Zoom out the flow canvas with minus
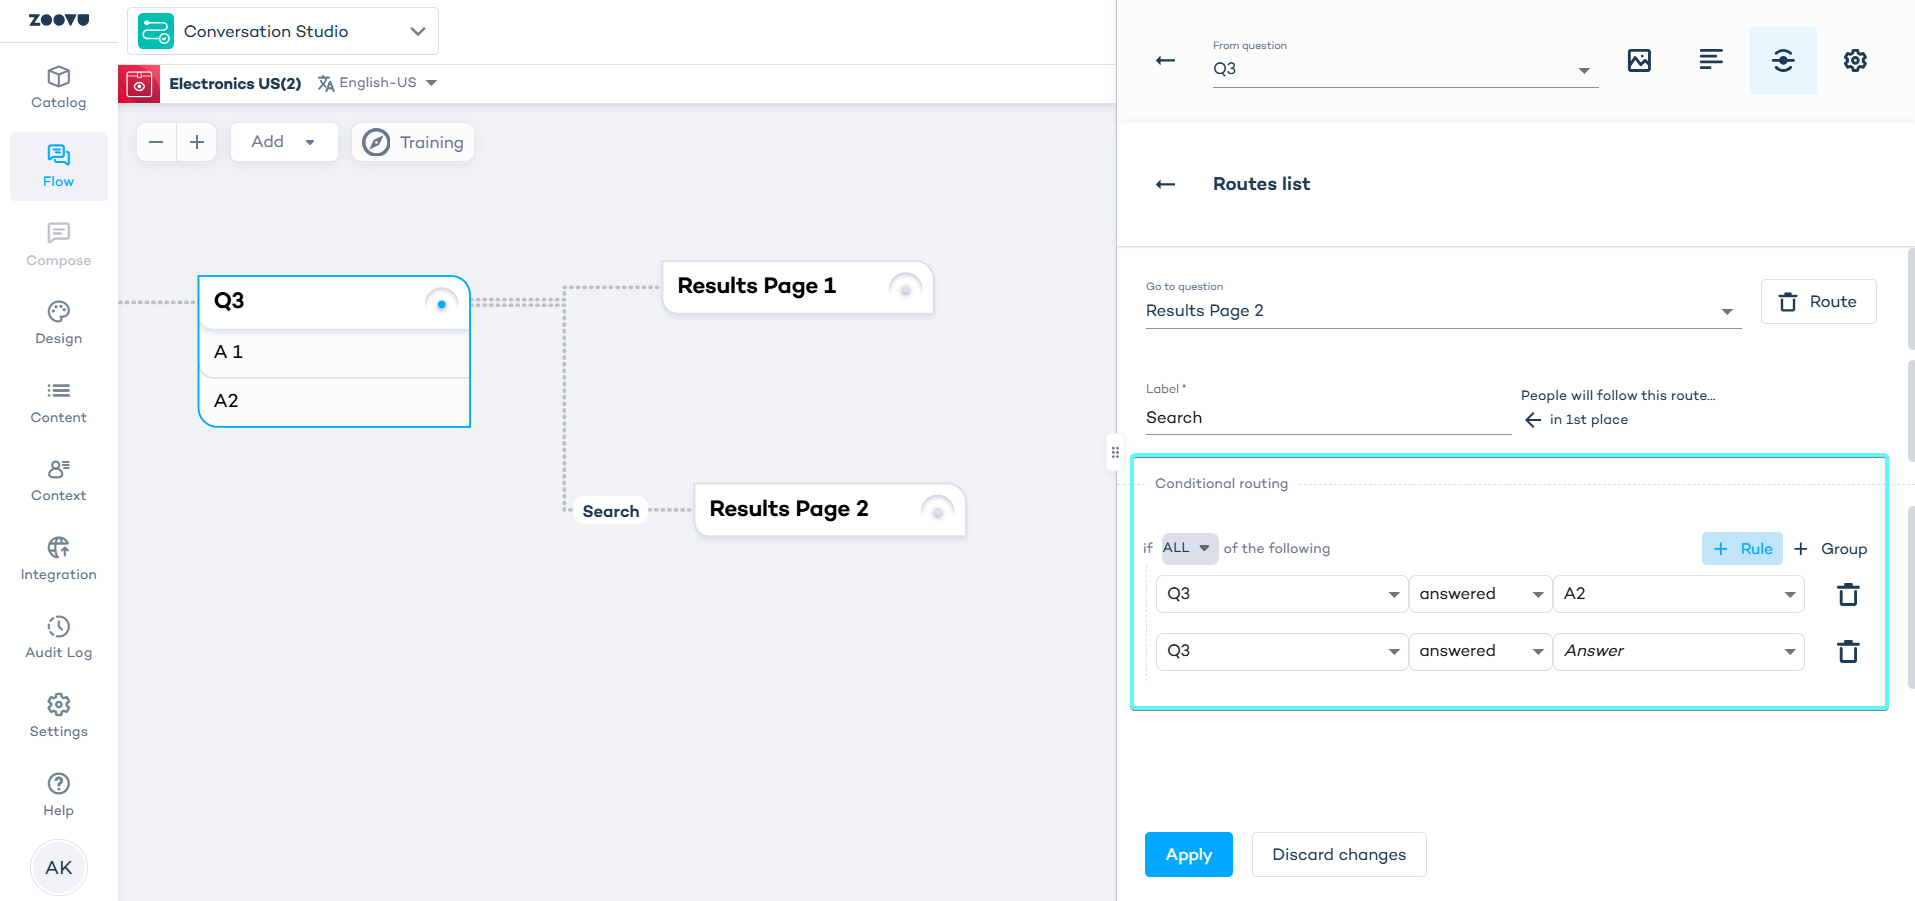This screenshot has height=901, width=1915. [156, 142]
